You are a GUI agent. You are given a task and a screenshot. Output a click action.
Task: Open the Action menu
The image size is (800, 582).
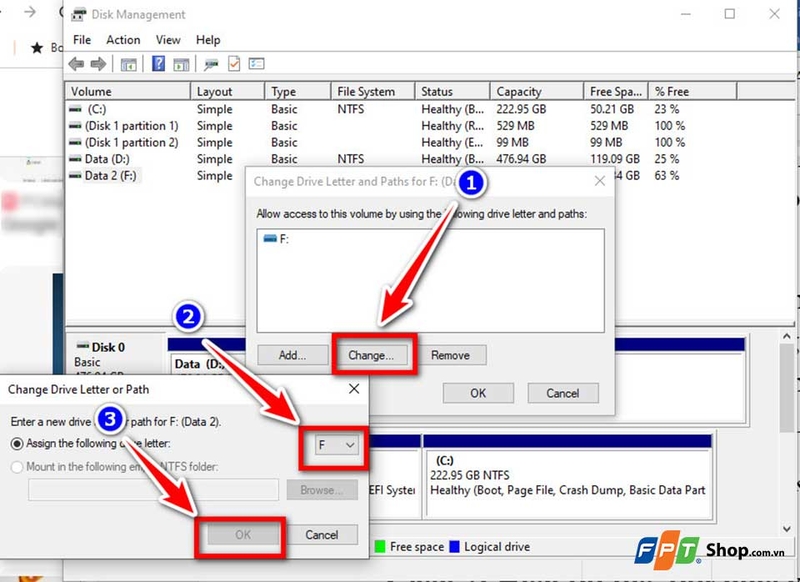pyautogui.click(x=123, y=40)
